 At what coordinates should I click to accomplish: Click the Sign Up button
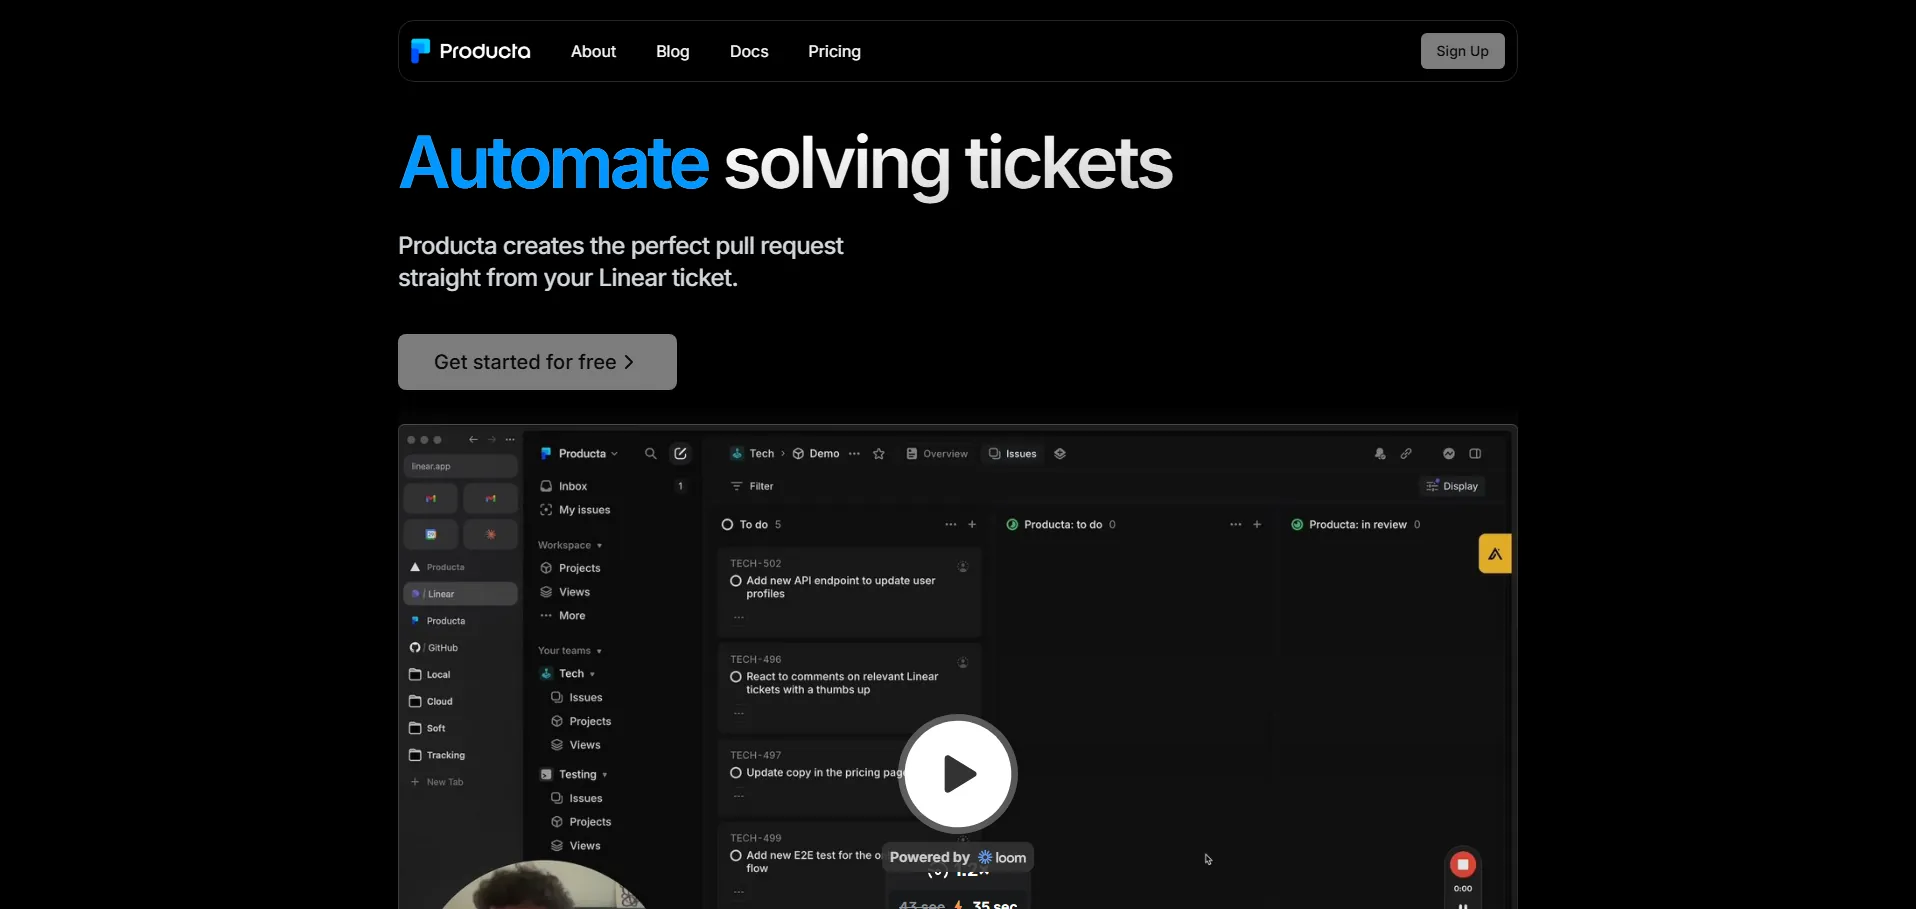1462,51
